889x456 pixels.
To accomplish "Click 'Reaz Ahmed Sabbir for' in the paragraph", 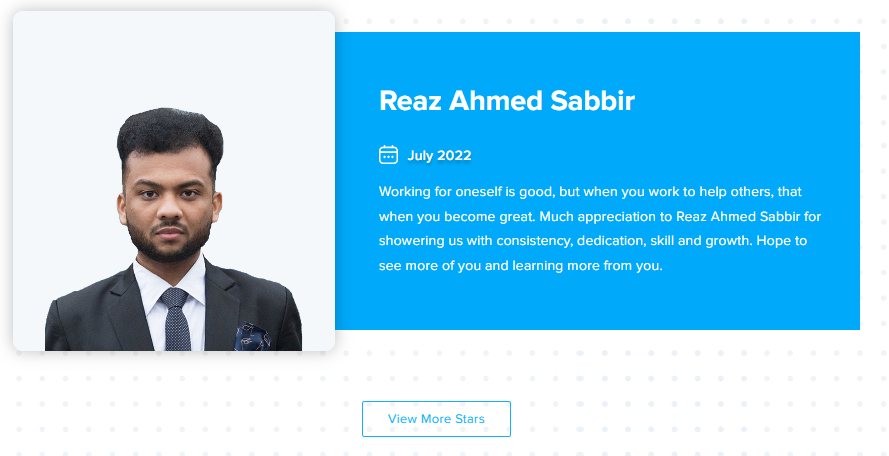I will [748, 217].
